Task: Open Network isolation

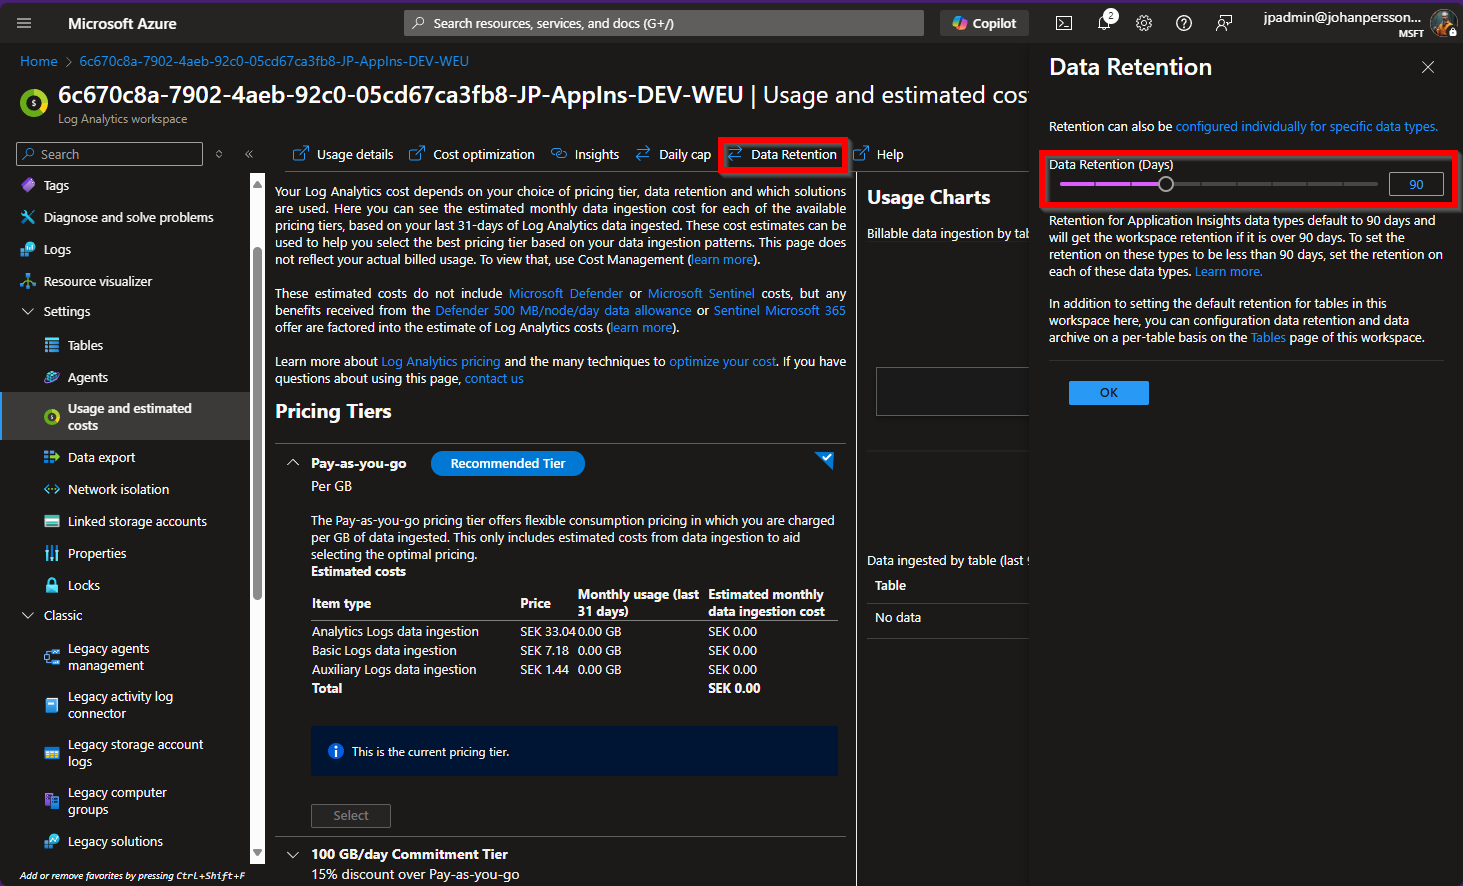Action: (x=118, y=489)
